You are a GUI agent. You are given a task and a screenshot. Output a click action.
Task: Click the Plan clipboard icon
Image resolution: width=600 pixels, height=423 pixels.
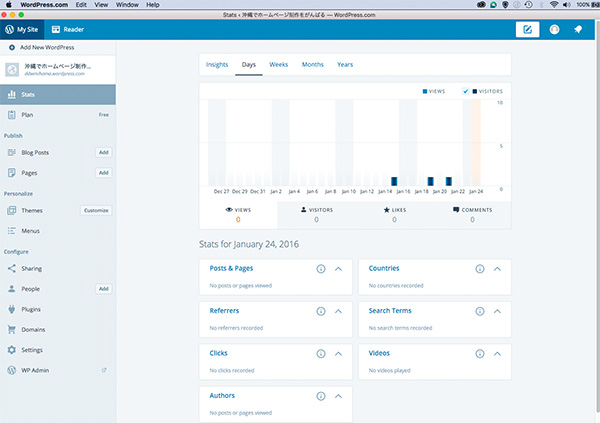pyautogui.click(x=12, y=114)
